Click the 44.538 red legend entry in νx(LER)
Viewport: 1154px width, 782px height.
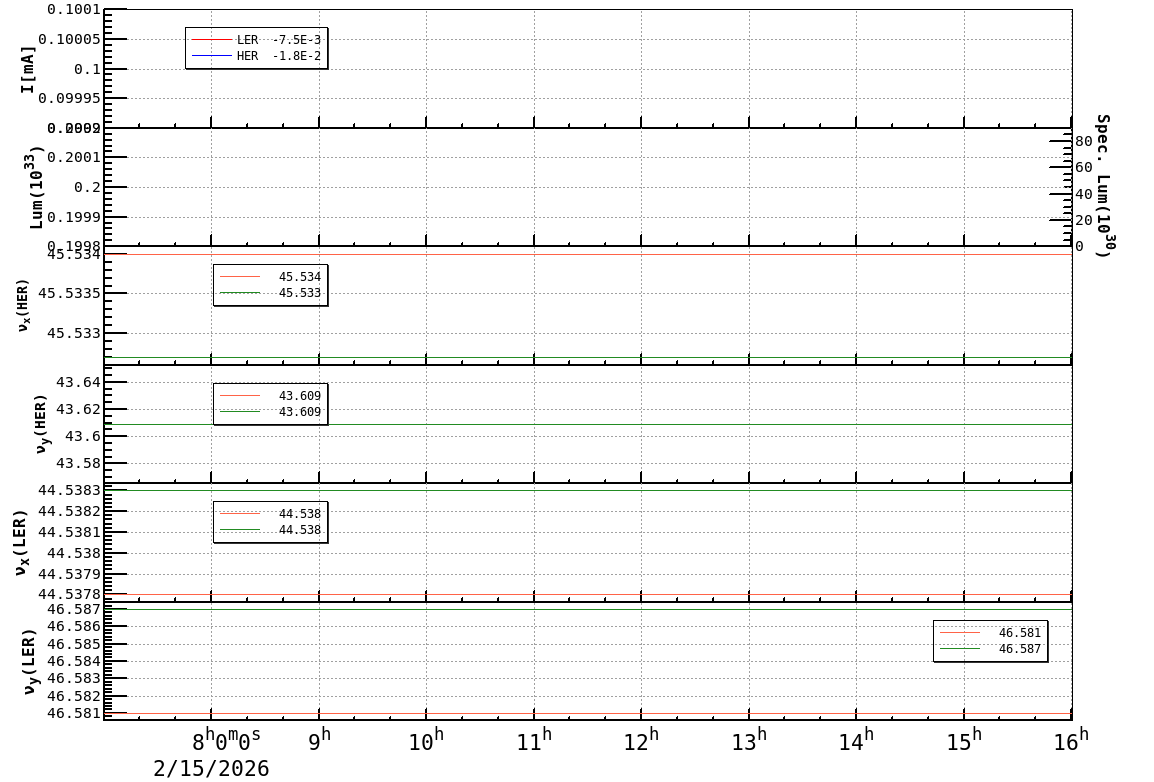pyautogui.click(x=270, y=513)
